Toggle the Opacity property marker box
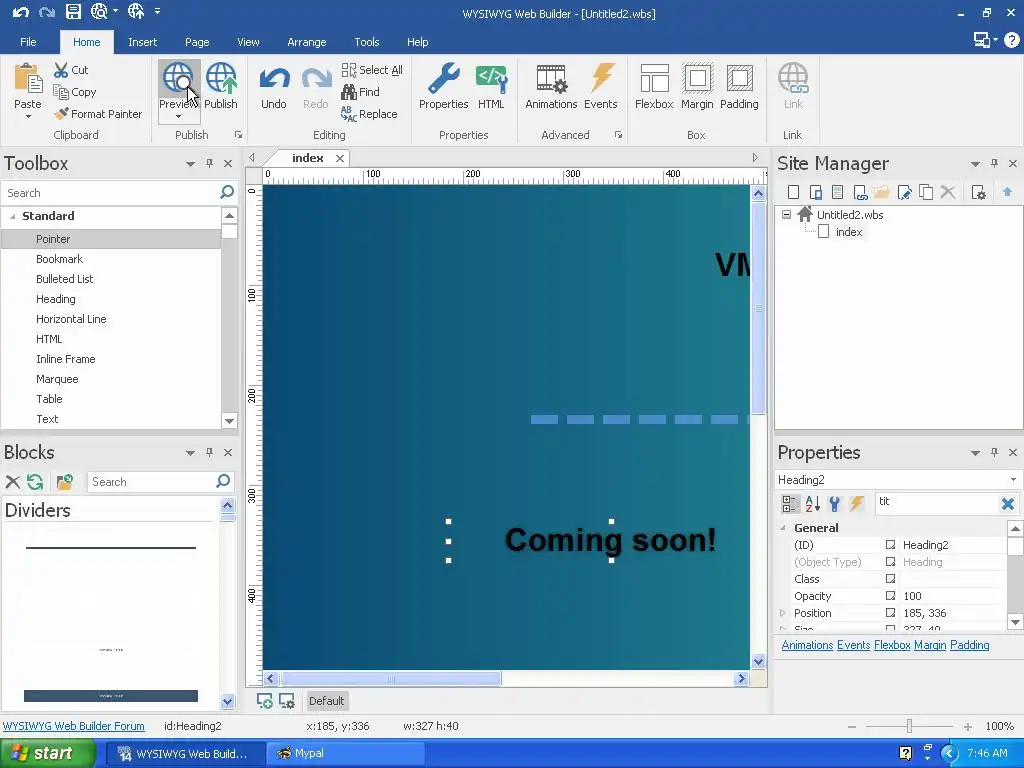1024x768 pixels. point(890,596)
